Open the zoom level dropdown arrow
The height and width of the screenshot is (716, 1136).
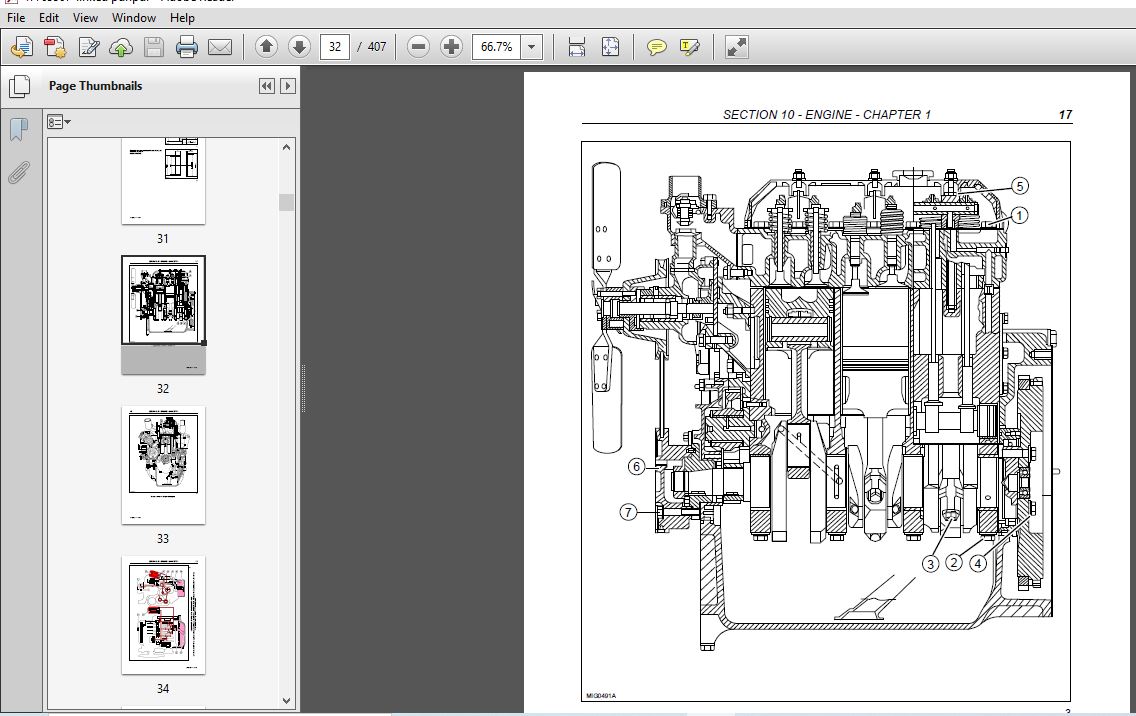(532, 47)
